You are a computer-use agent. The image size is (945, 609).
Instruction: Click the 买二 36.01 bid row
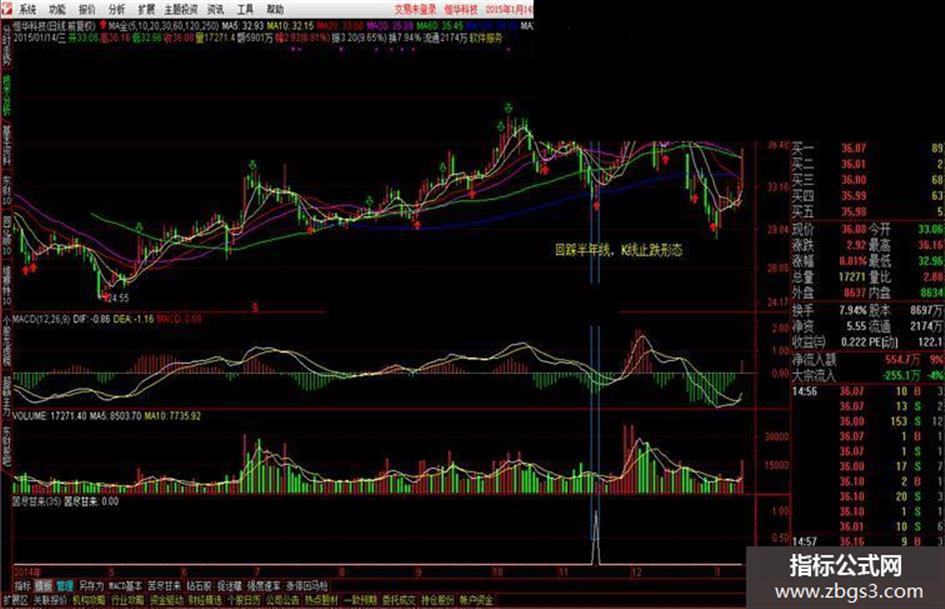(867, 164)
